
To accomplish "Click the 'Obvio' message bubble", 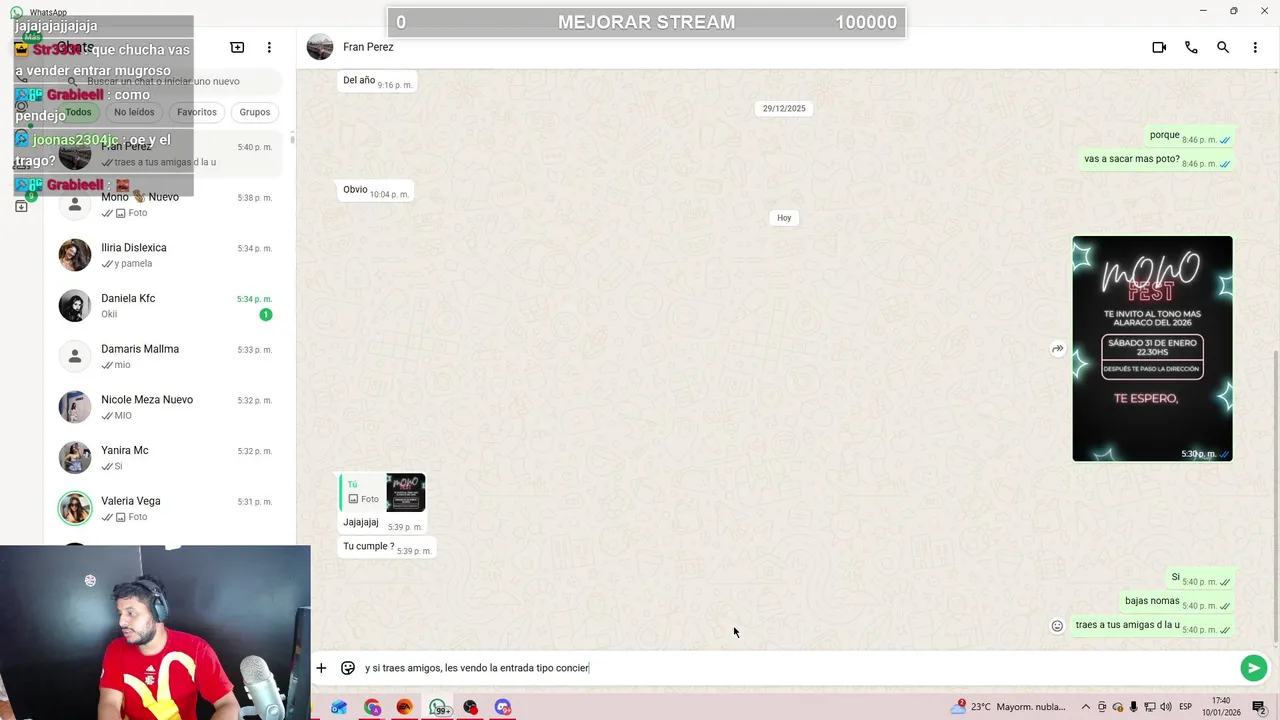I will [x=375, y=190].
